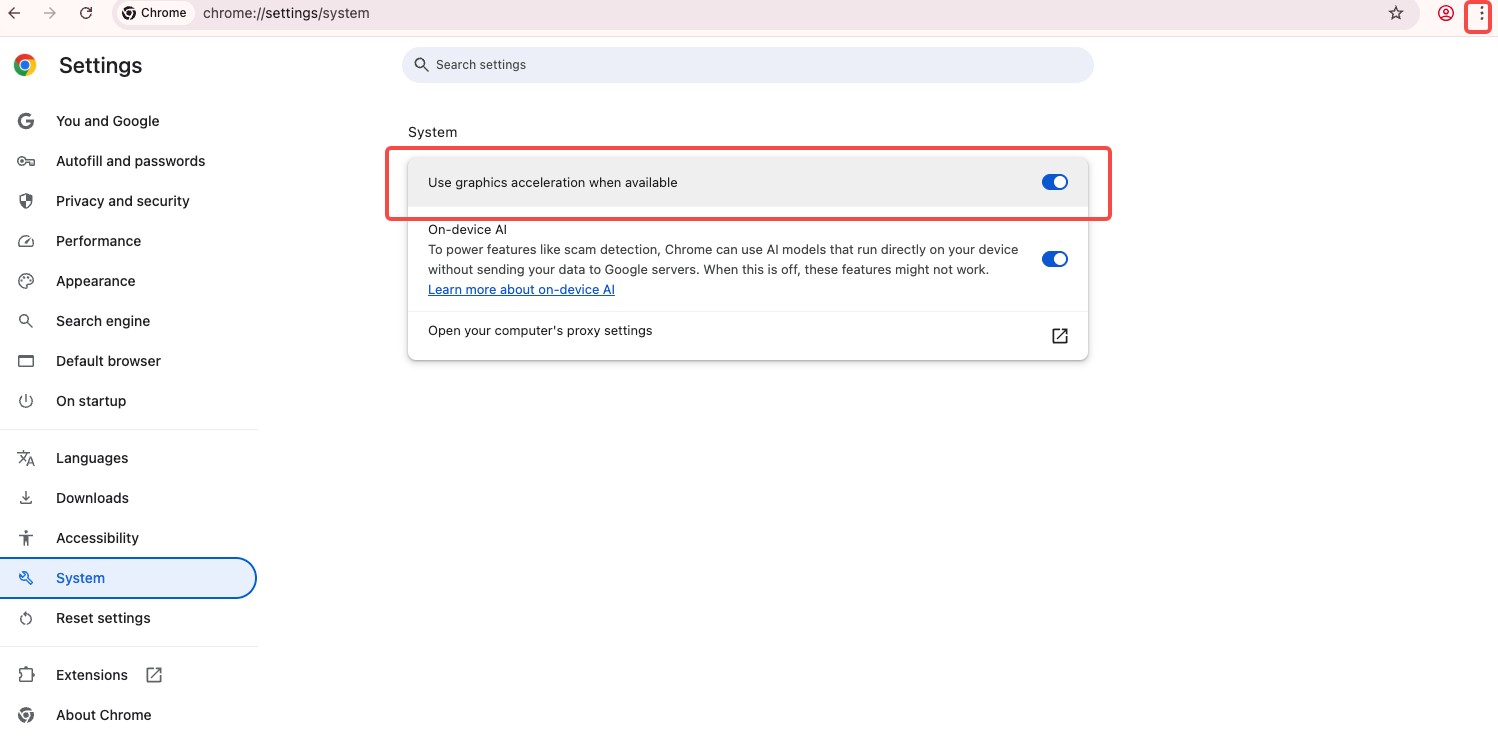Disable graphics acceleration toggle
Image resolution: width=1498 pixels, height=753 pixels.
tap(1054, 182)
